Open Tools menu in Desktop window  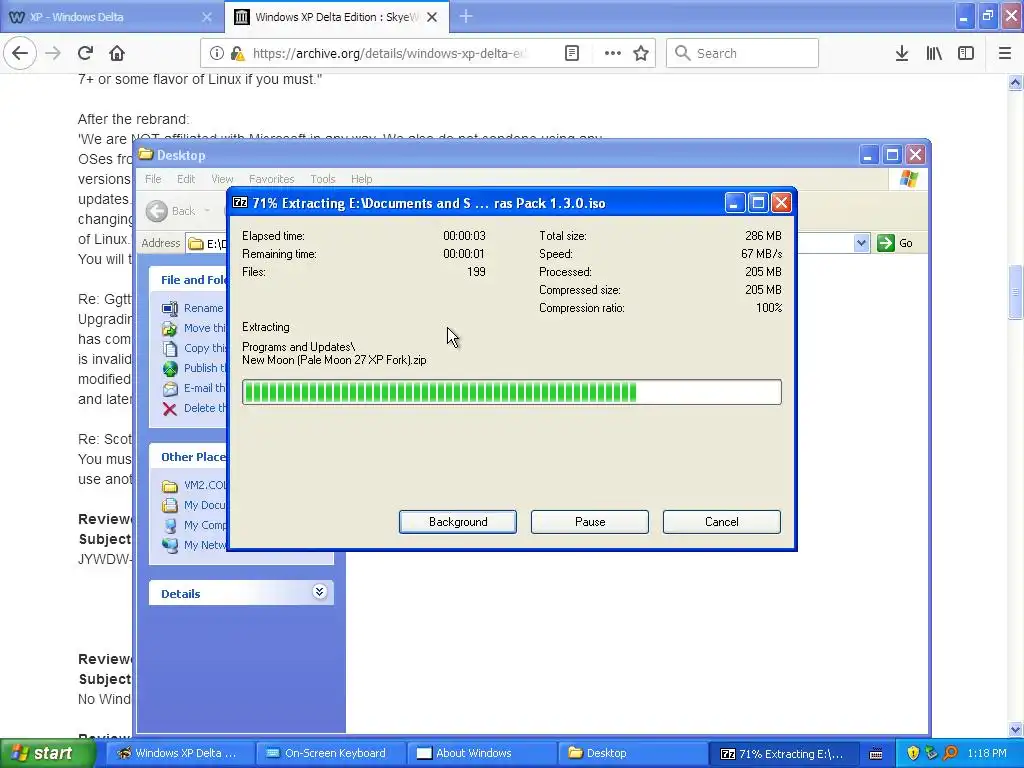tap(323, 179)
